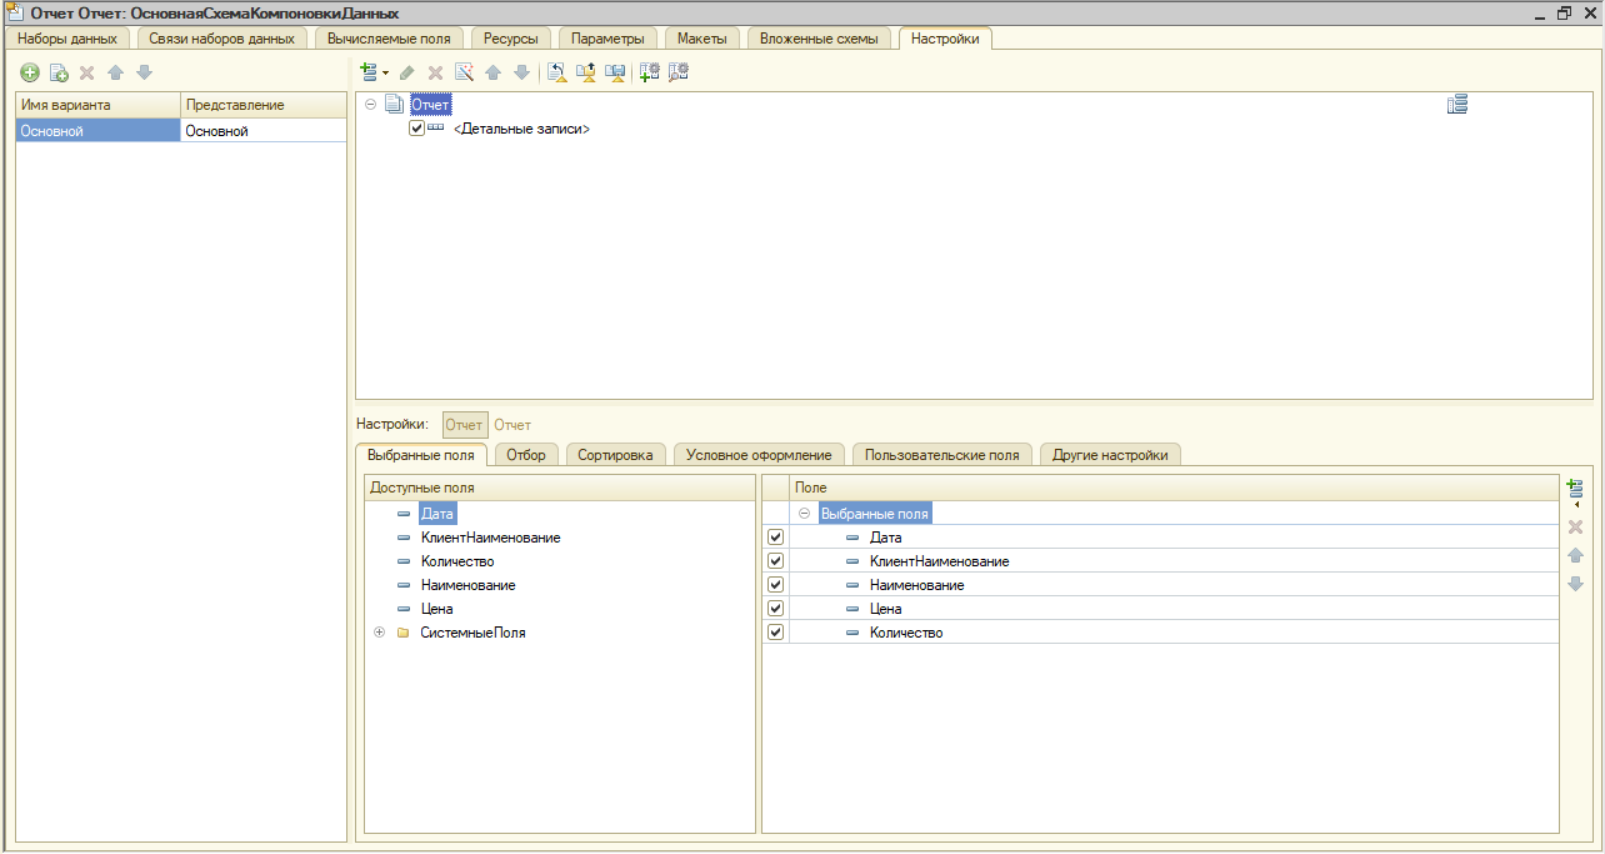Remove selected field with right-side X icon
Viewport: 1605px width, 854px height.
[x=1575, y=527]
